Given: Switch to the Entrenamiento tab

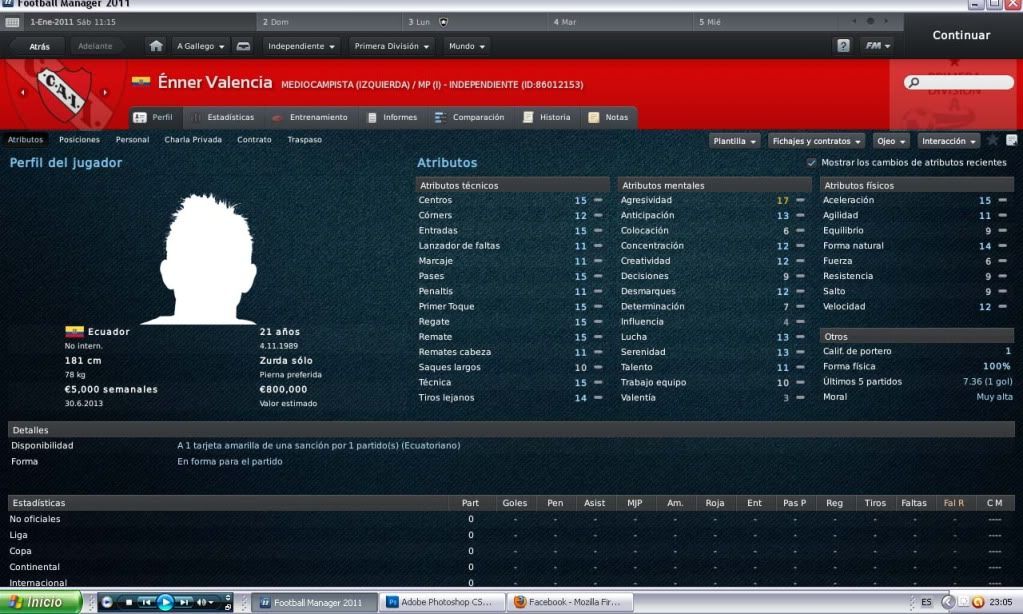Looking at the screenshot, I should [x=311, y=117].
